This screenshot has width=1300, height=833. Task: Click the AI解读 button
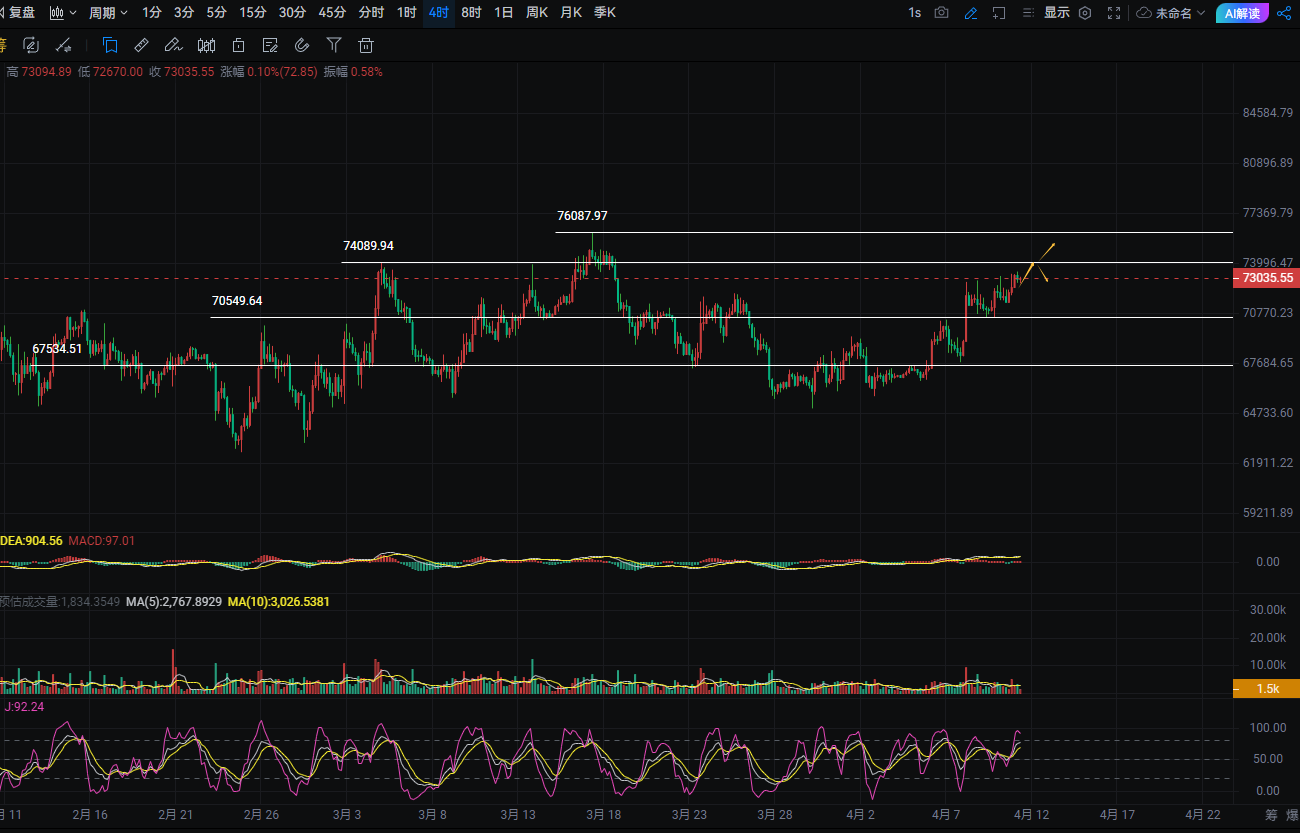tap(1242, 13)
